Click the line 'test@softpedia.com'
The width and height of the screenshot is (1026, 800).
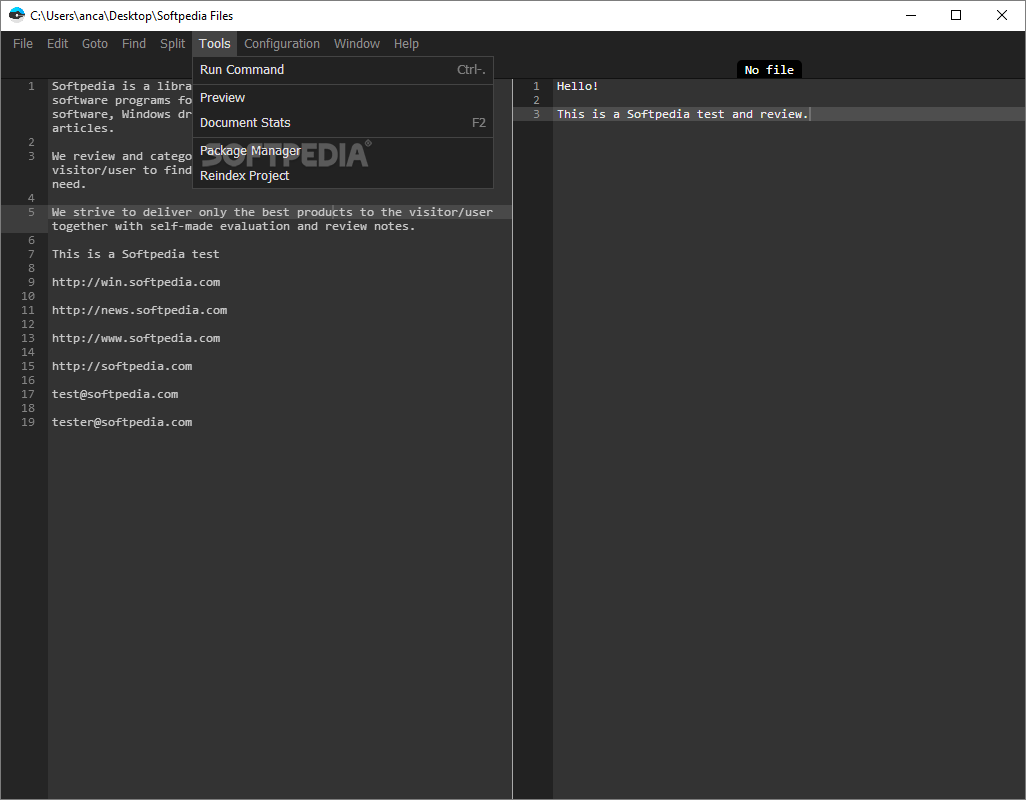pos(115,394)
